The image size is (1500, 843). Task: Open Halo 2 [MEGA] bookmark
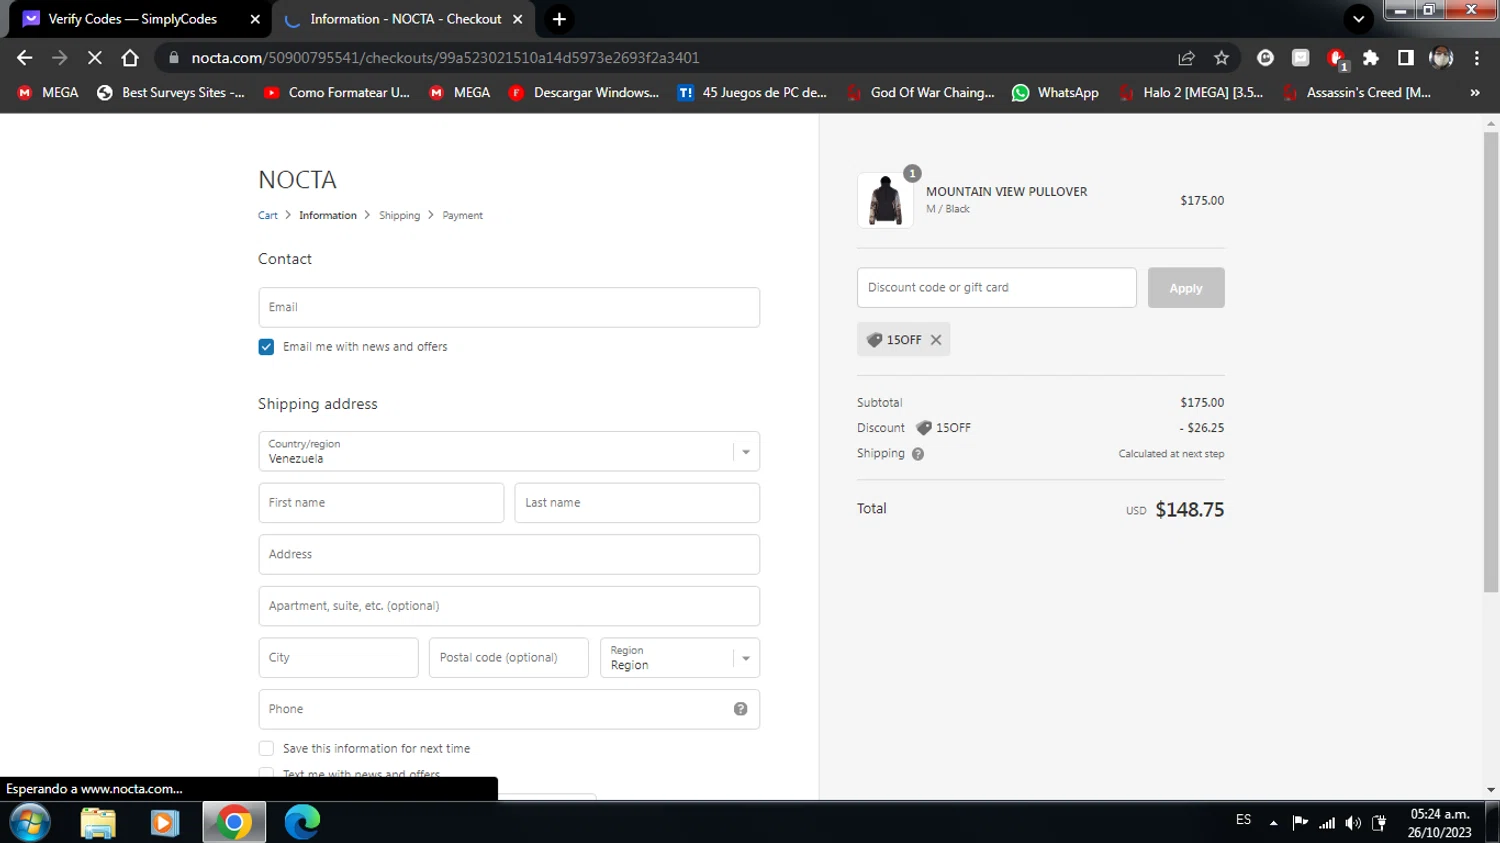(1191, 93)
